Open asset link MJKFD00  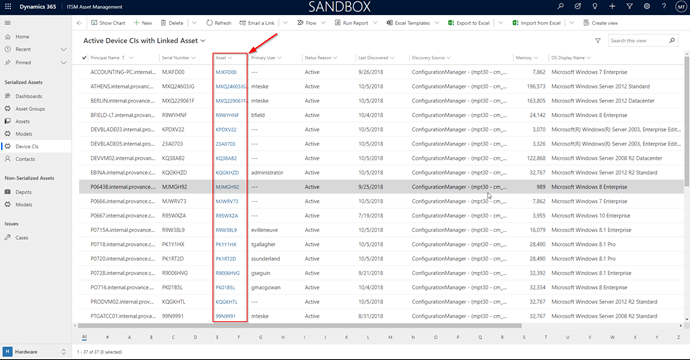(226, 72)
